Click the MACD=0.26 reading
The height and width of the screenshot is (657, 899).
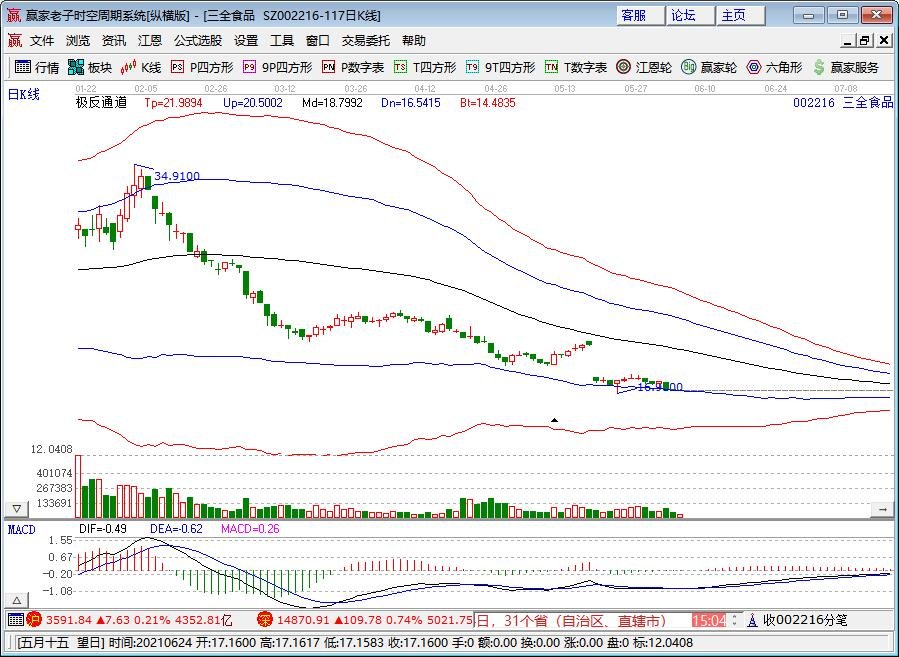251,529
